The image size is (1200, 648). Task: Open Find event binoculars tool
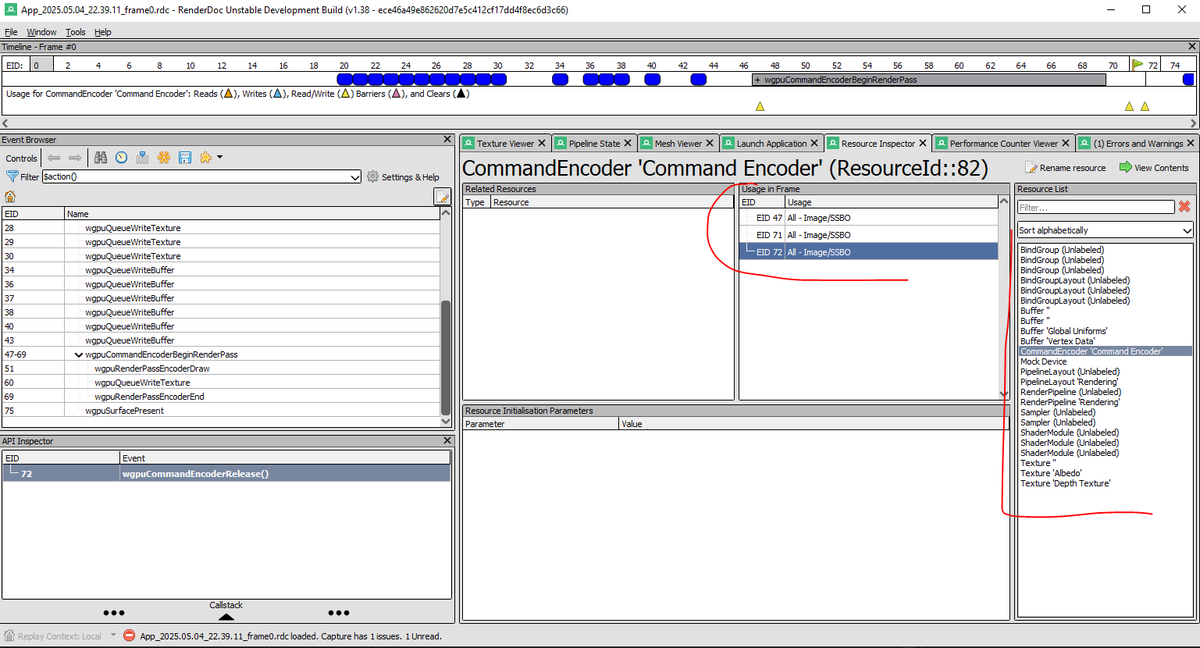[x=100, y=158]
